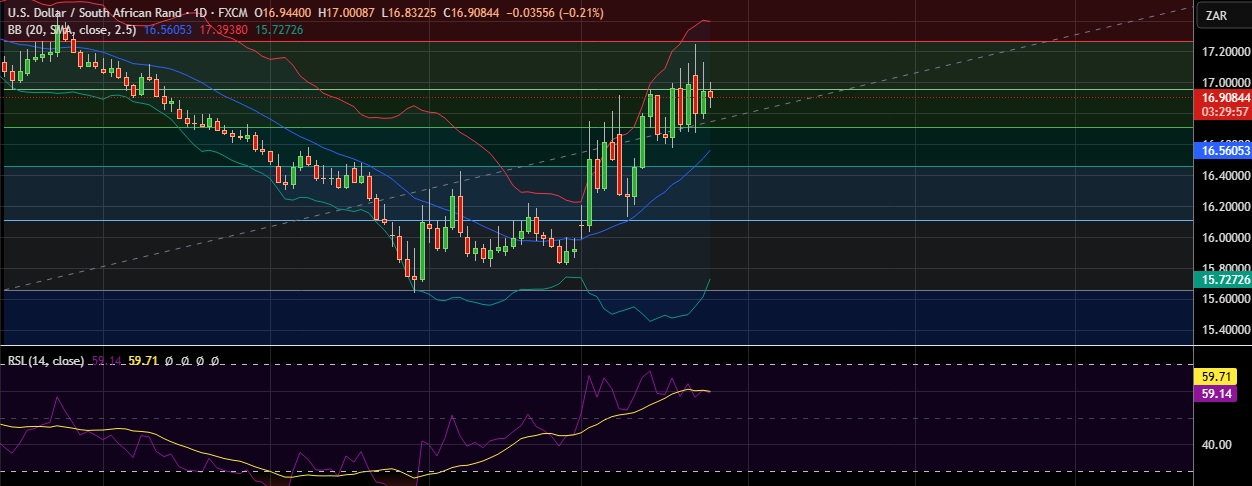
Task: Select the close value C16.90844
Action: 471,14
